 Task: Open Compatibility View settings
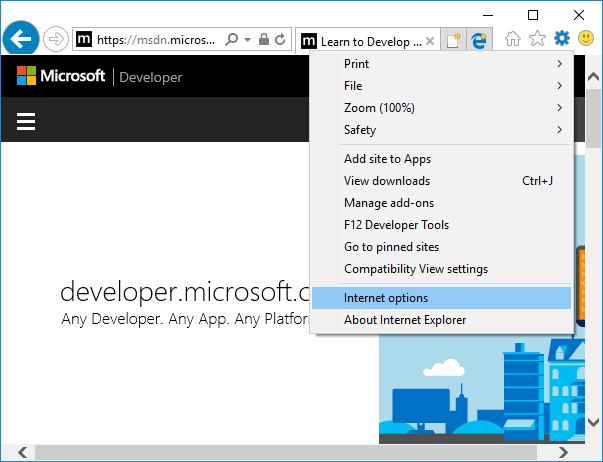click(441, 269)
